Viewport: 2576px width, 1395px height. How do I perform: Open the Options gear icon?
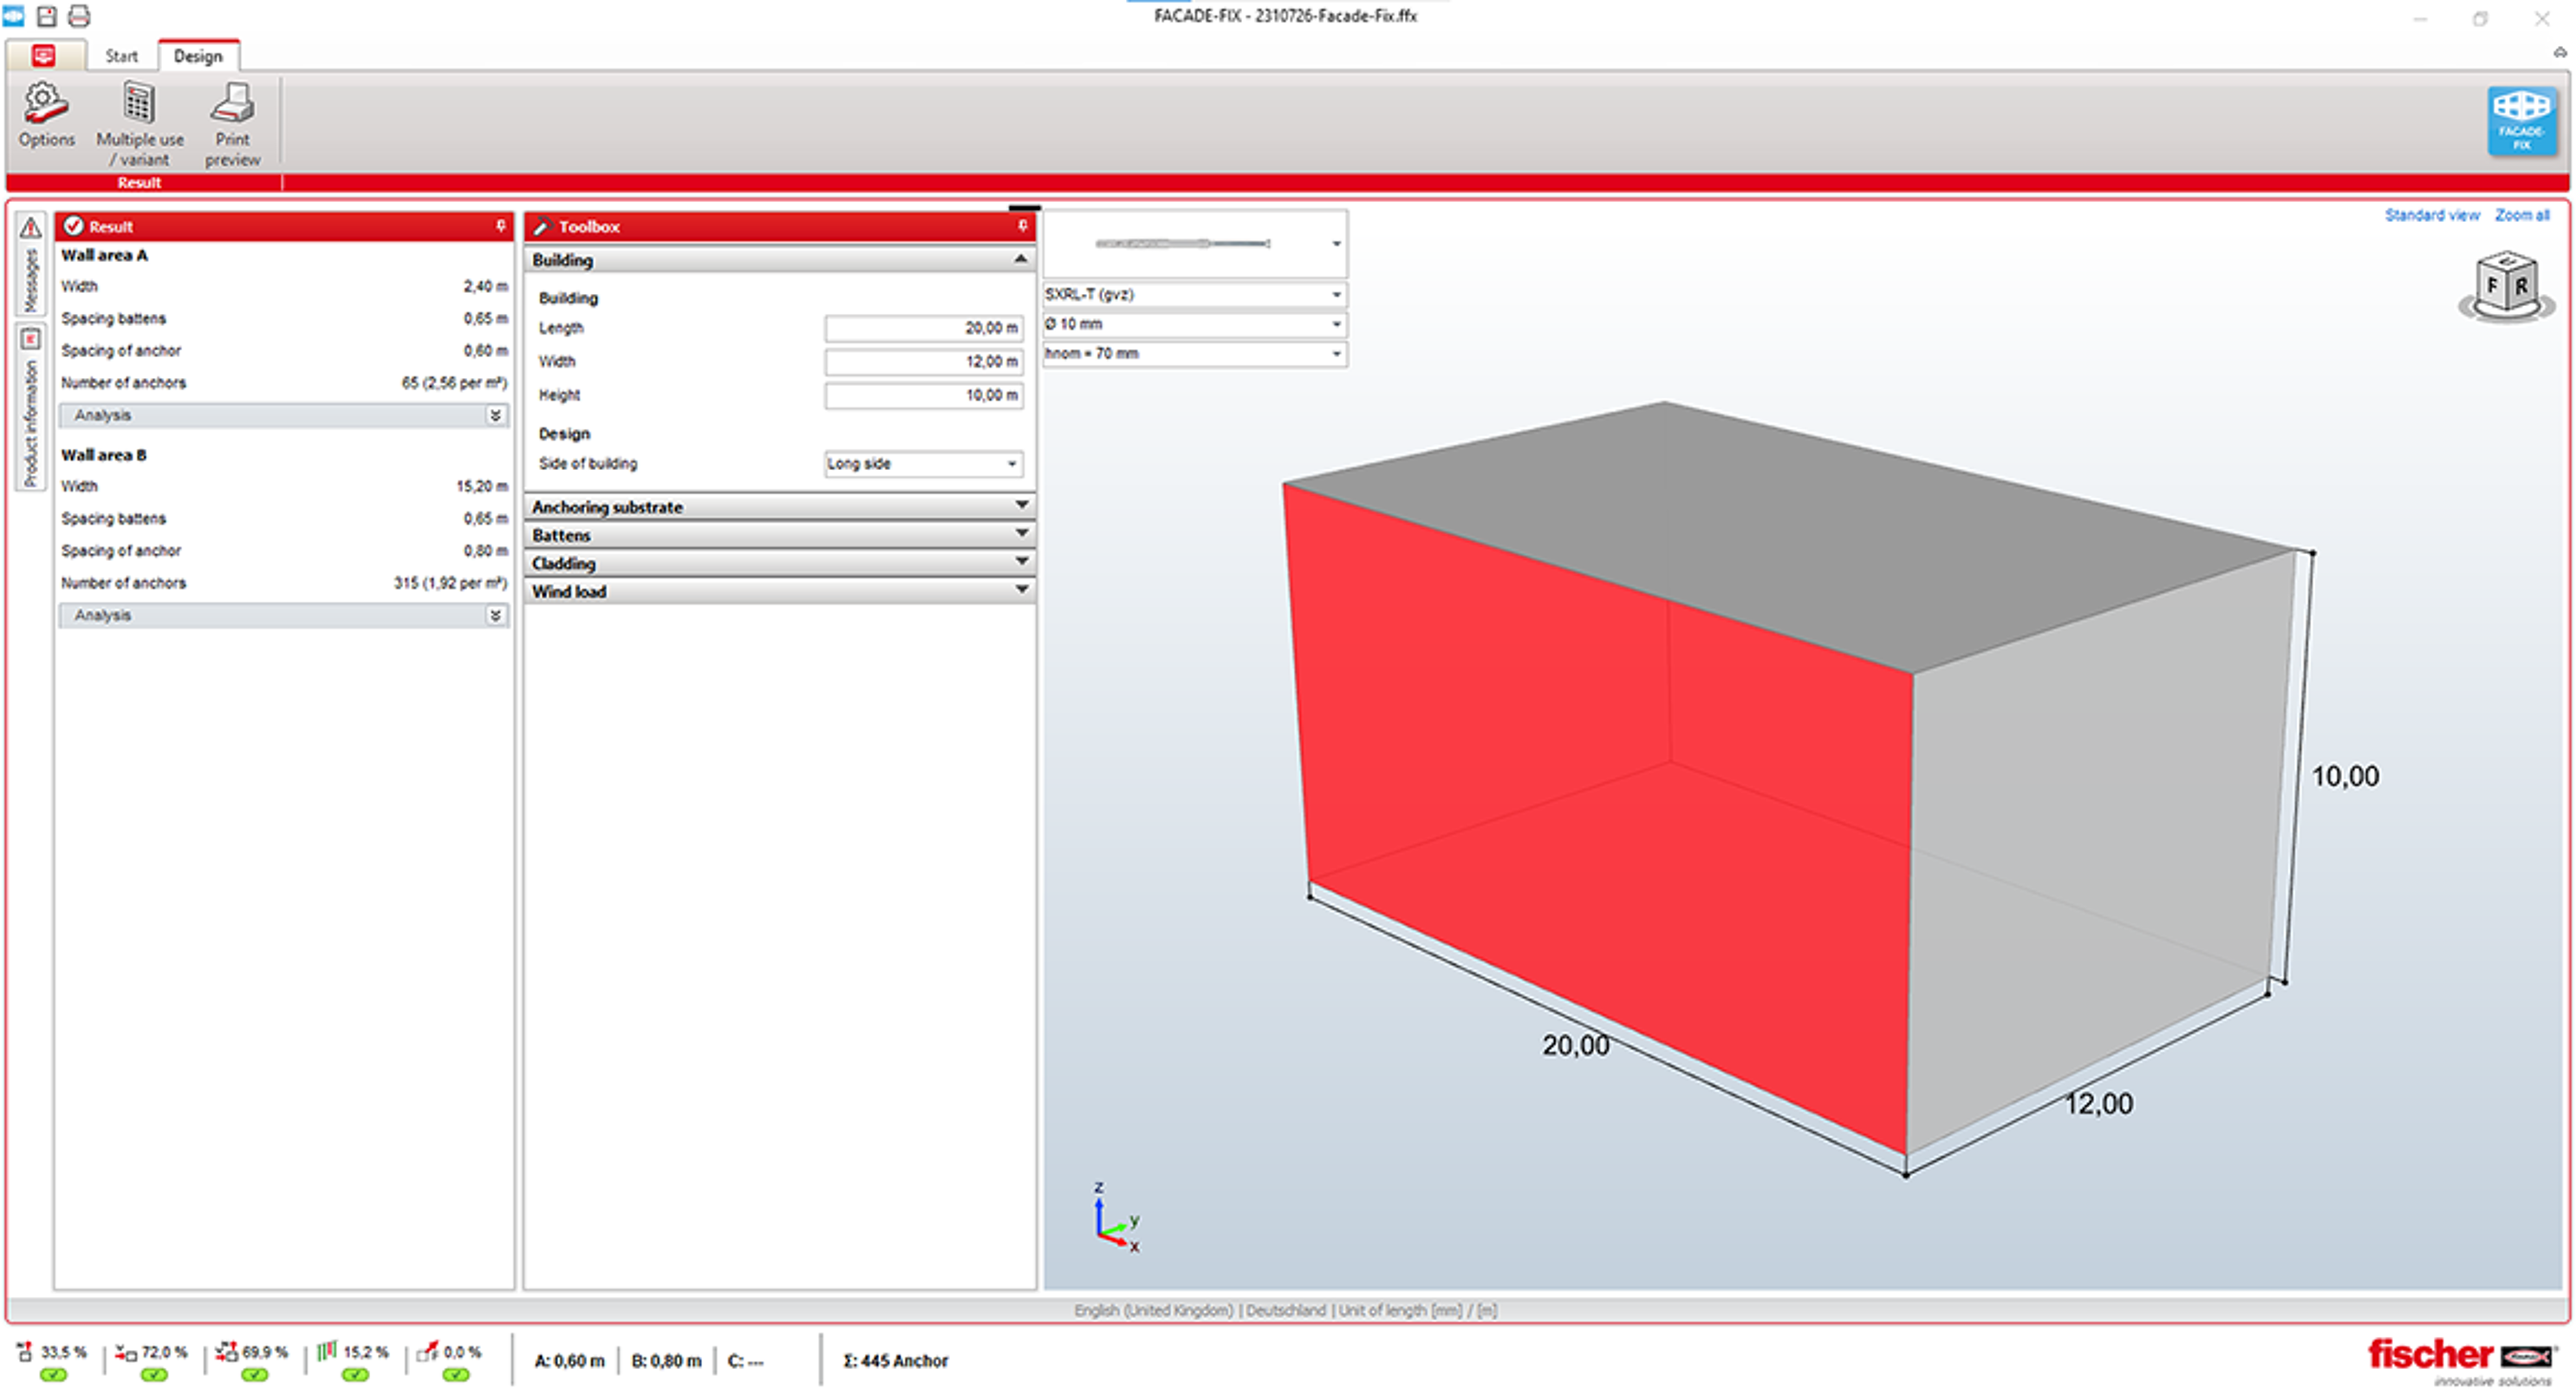(x=46, y=104)
